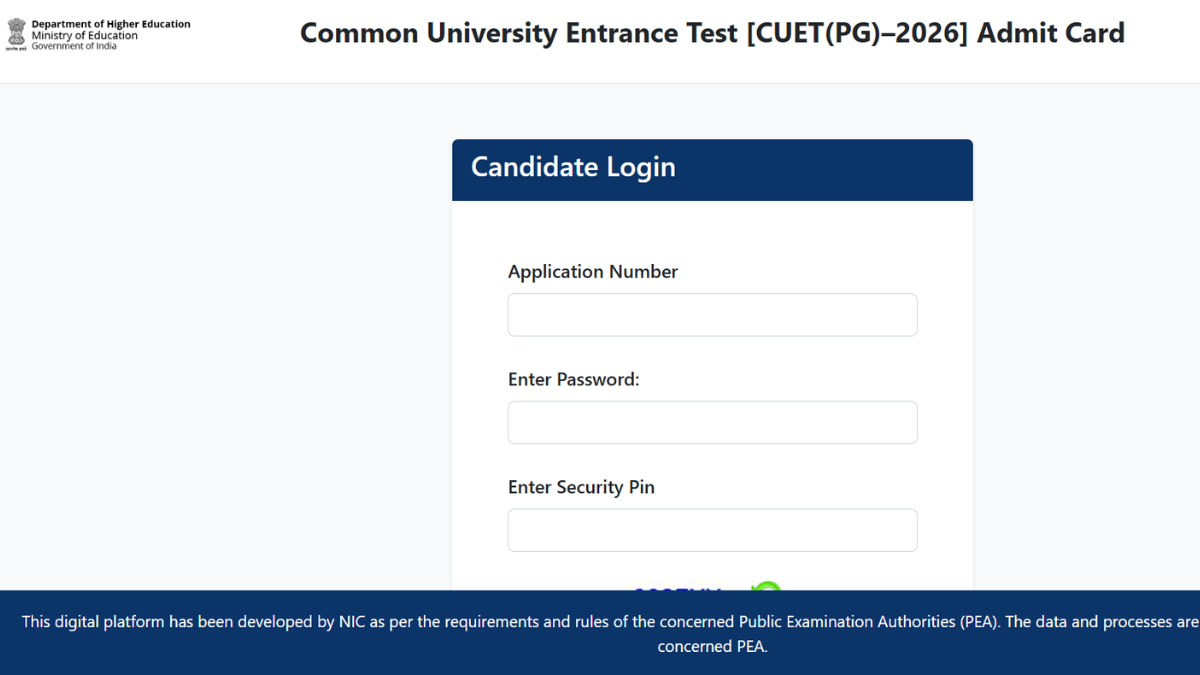Screen dimensions: 1200x675
Task: Click the Application Number label
Action: click(x=593, y=272)
